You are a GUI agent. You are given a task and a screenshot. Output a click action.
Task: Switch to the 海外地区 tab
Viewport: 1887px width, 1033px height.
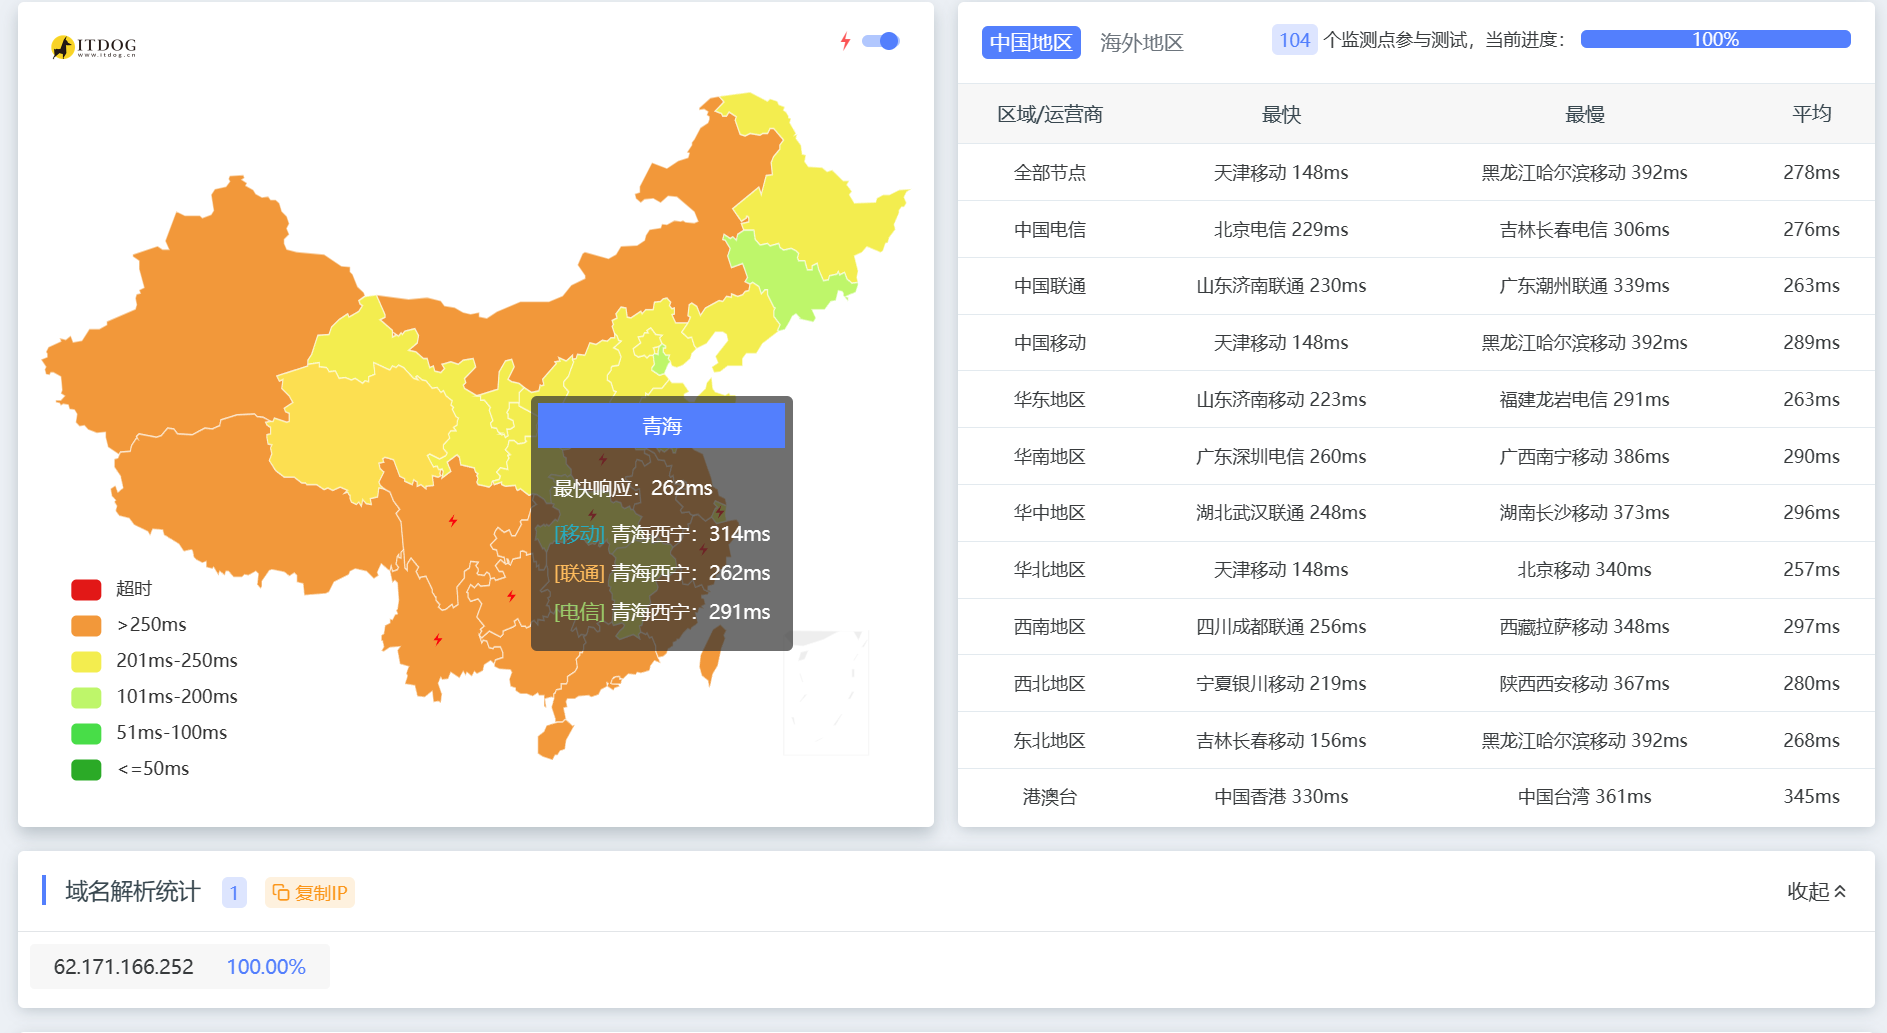tap(1140, 42)
